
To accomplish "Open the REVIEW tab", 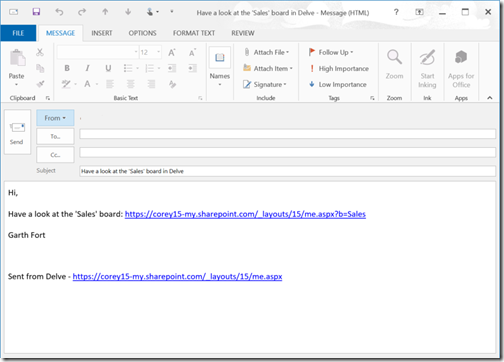I will point(243,33).
